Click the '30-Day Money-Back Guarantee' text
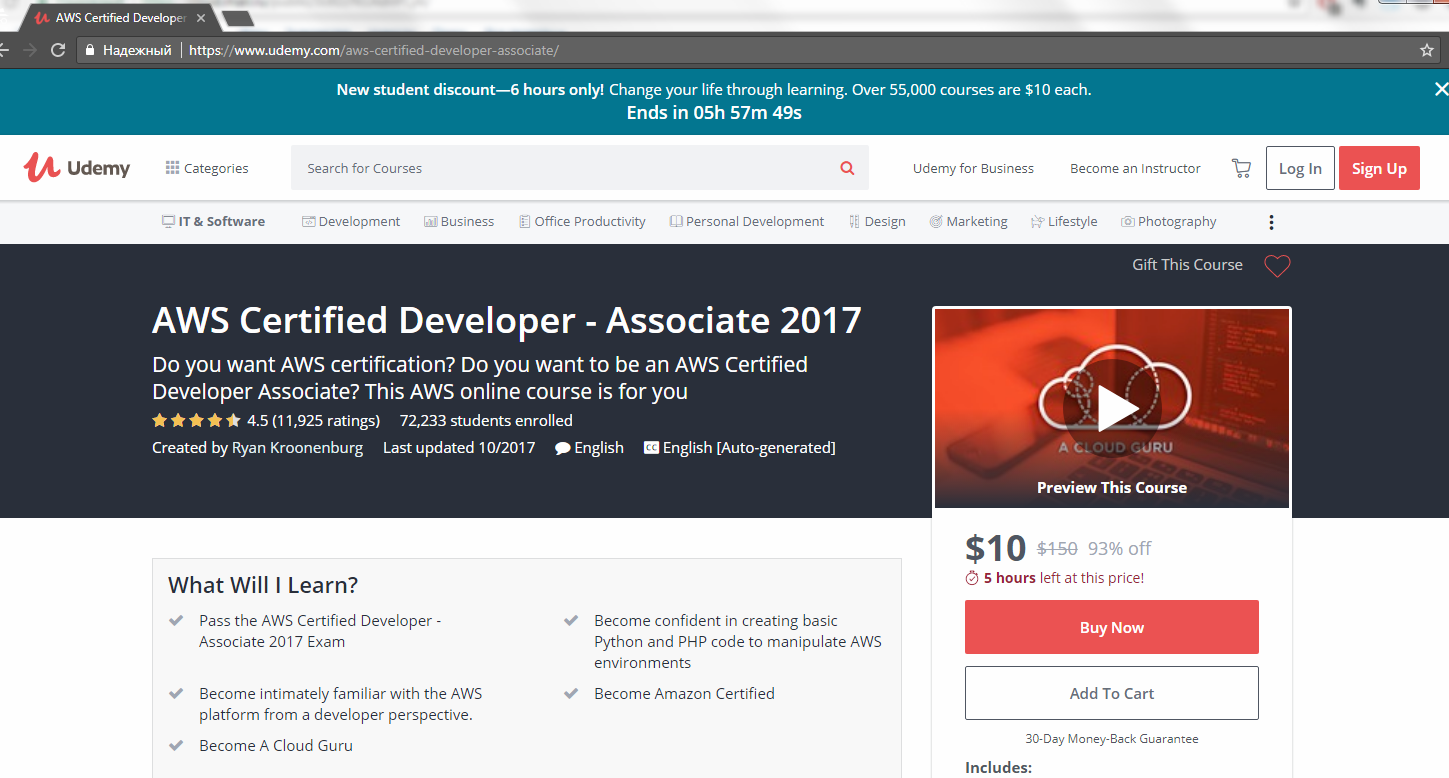Image resolution: width=1449 pixels, height=778 pixels. tap(1112, 739)
